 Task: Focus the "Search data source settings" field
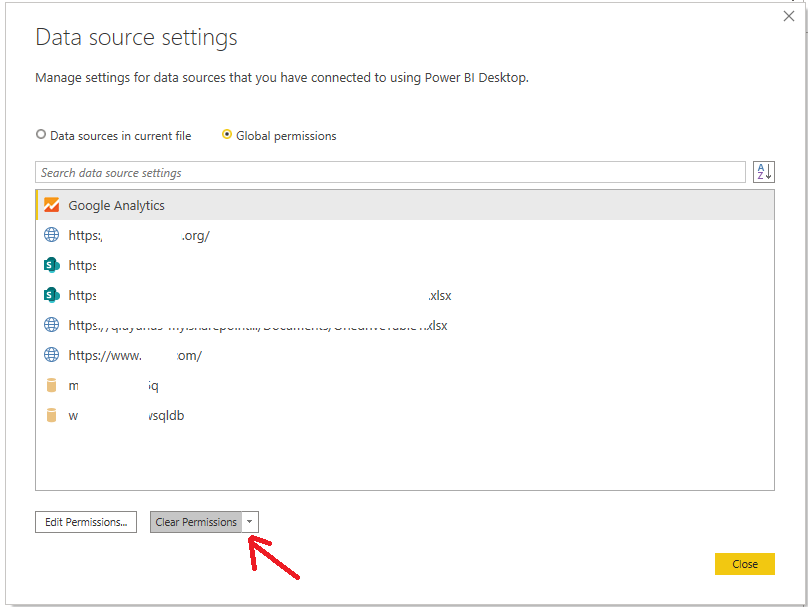point(390,172)
